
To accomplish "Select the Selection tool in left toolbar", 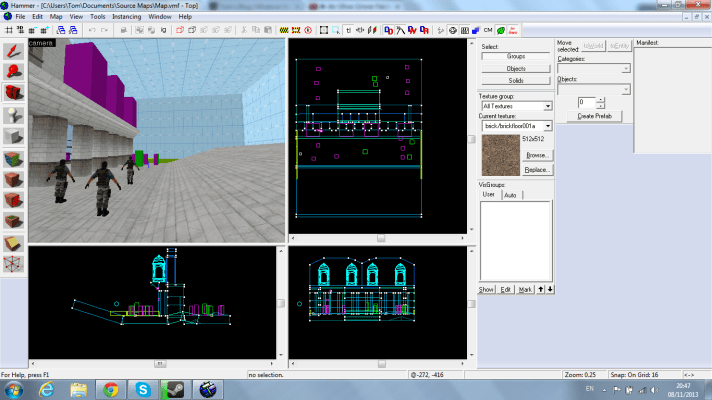I will point(14,49).
